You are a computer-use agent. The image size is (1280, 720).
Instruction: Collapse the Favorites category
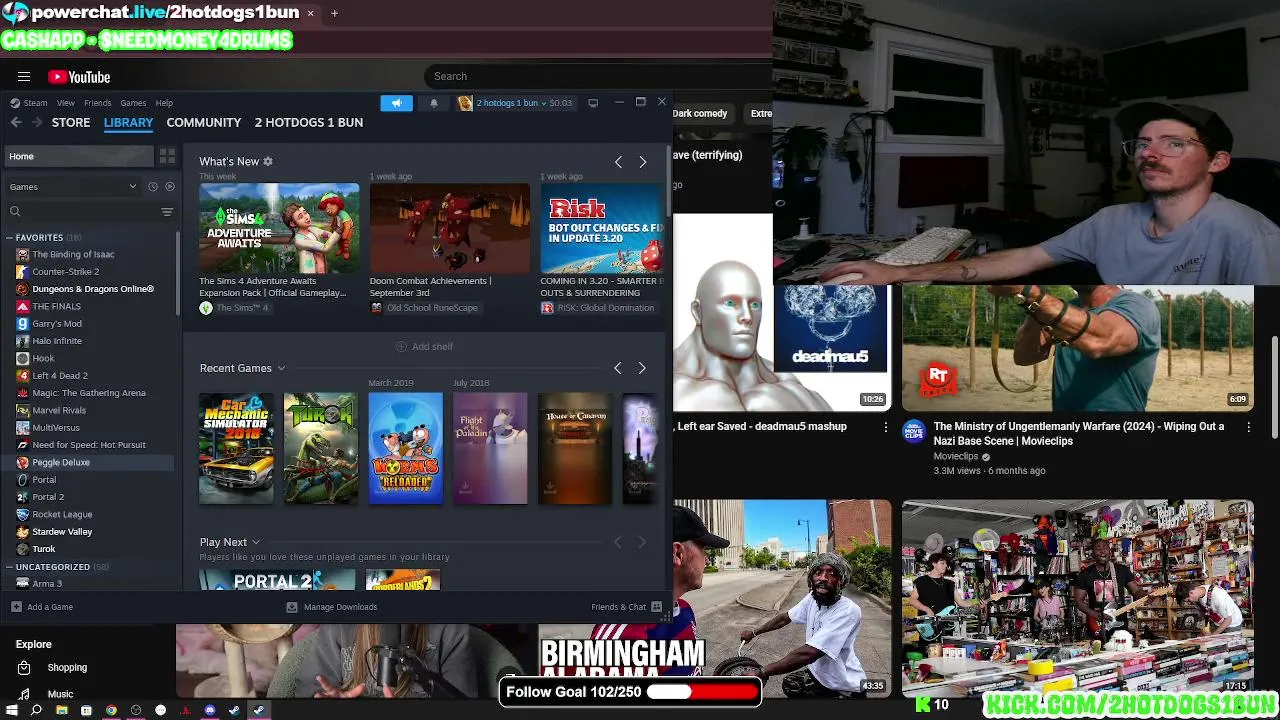point(9,238)
